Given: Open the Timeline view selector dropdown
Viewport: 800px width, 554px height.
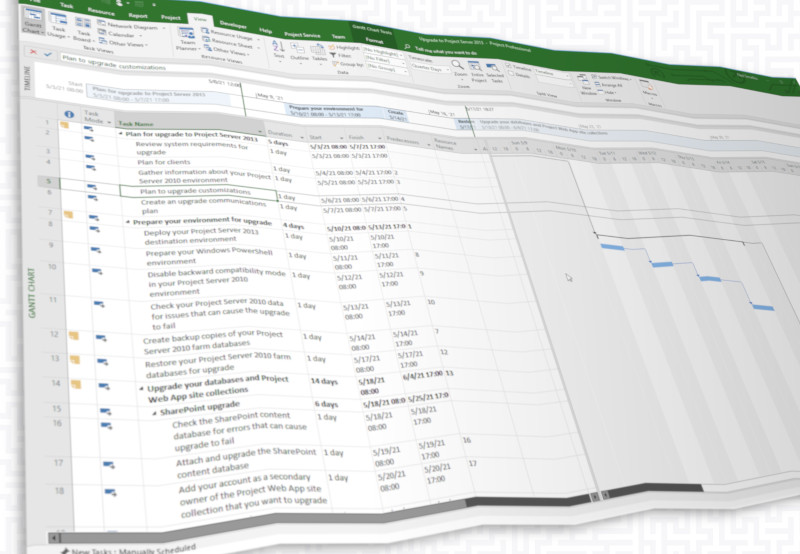Looking at the screenshot, I should tap(552, 73).
